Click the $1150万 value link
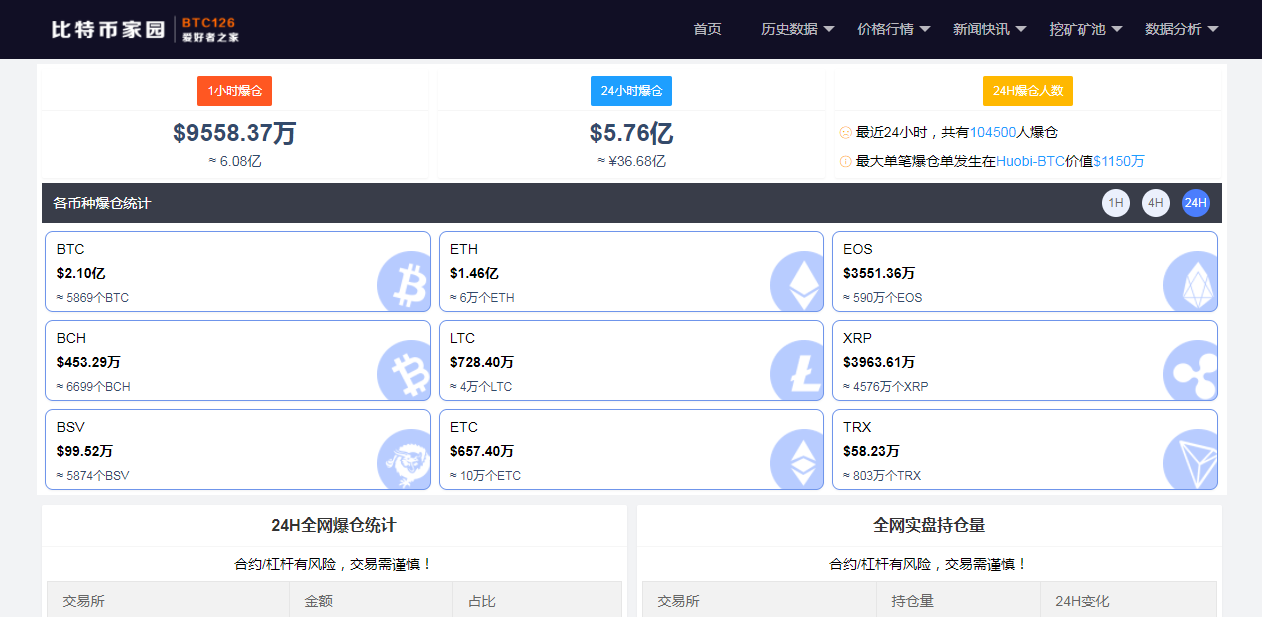Image resolution: width=1262 pixels, height=617 pixels. (x=1119, y=161)
